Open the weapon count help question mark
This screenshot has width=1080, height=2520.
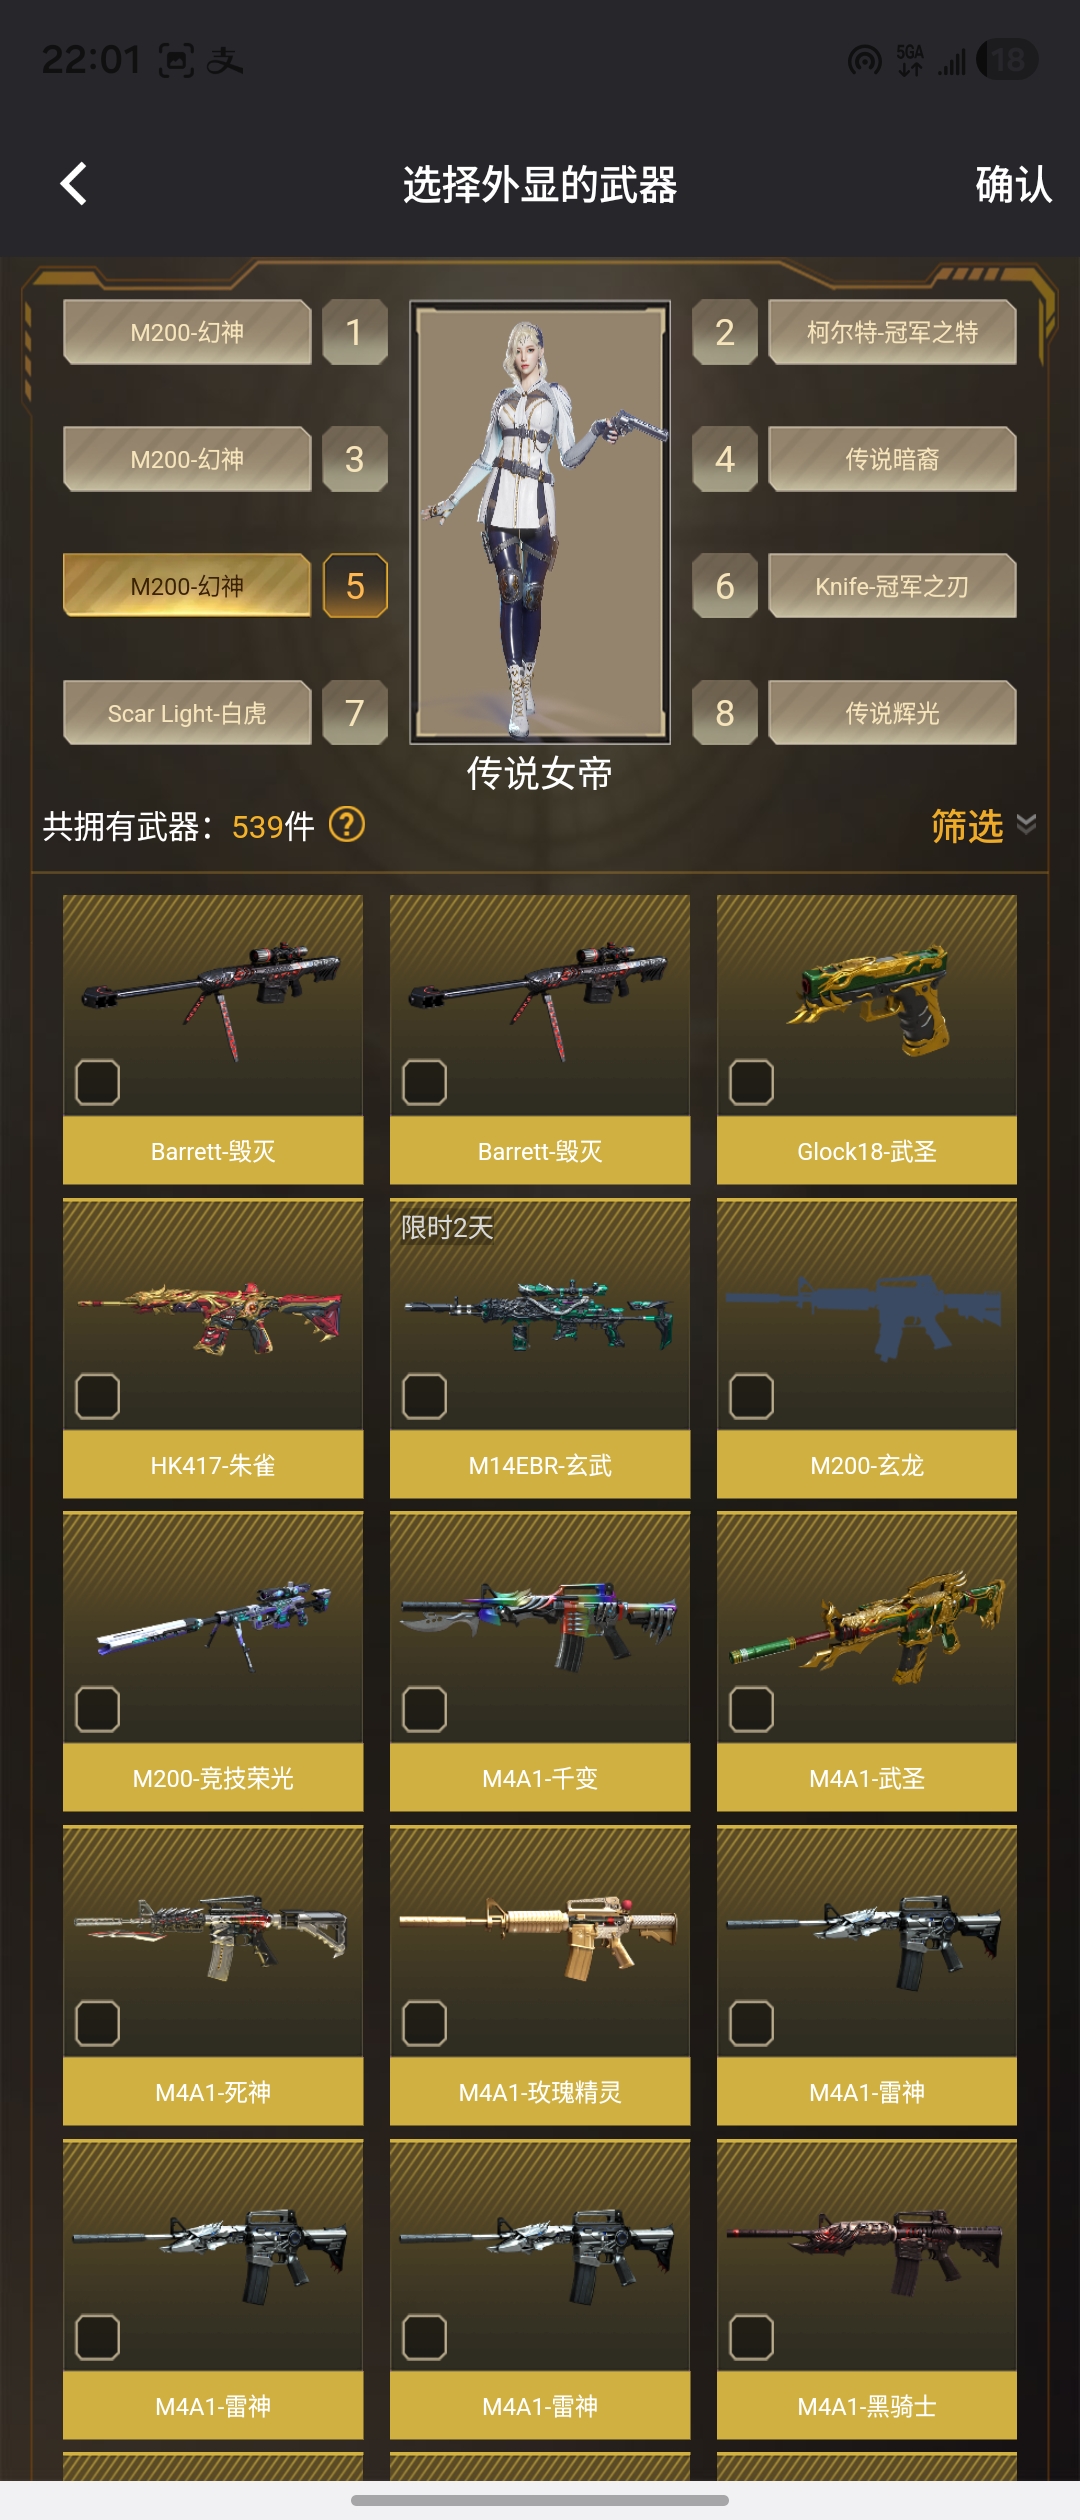tap(347, 825)
